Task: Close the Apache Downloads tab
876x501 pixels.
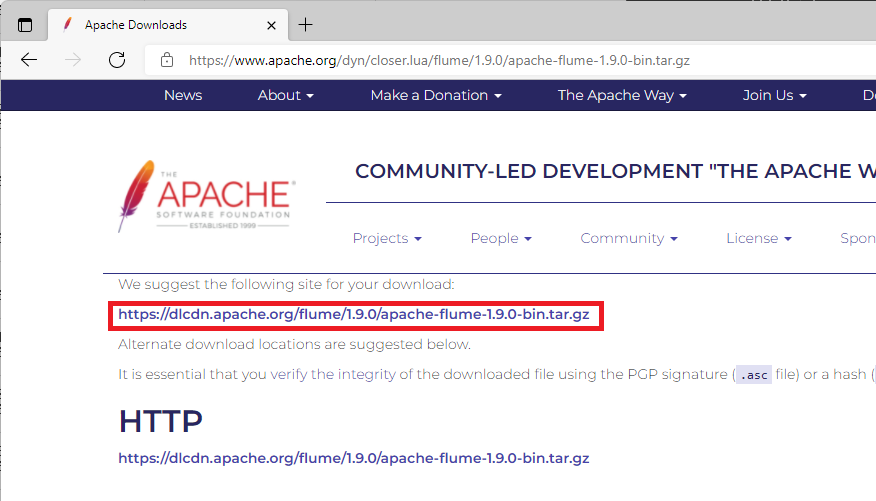Action: (272, 25)
